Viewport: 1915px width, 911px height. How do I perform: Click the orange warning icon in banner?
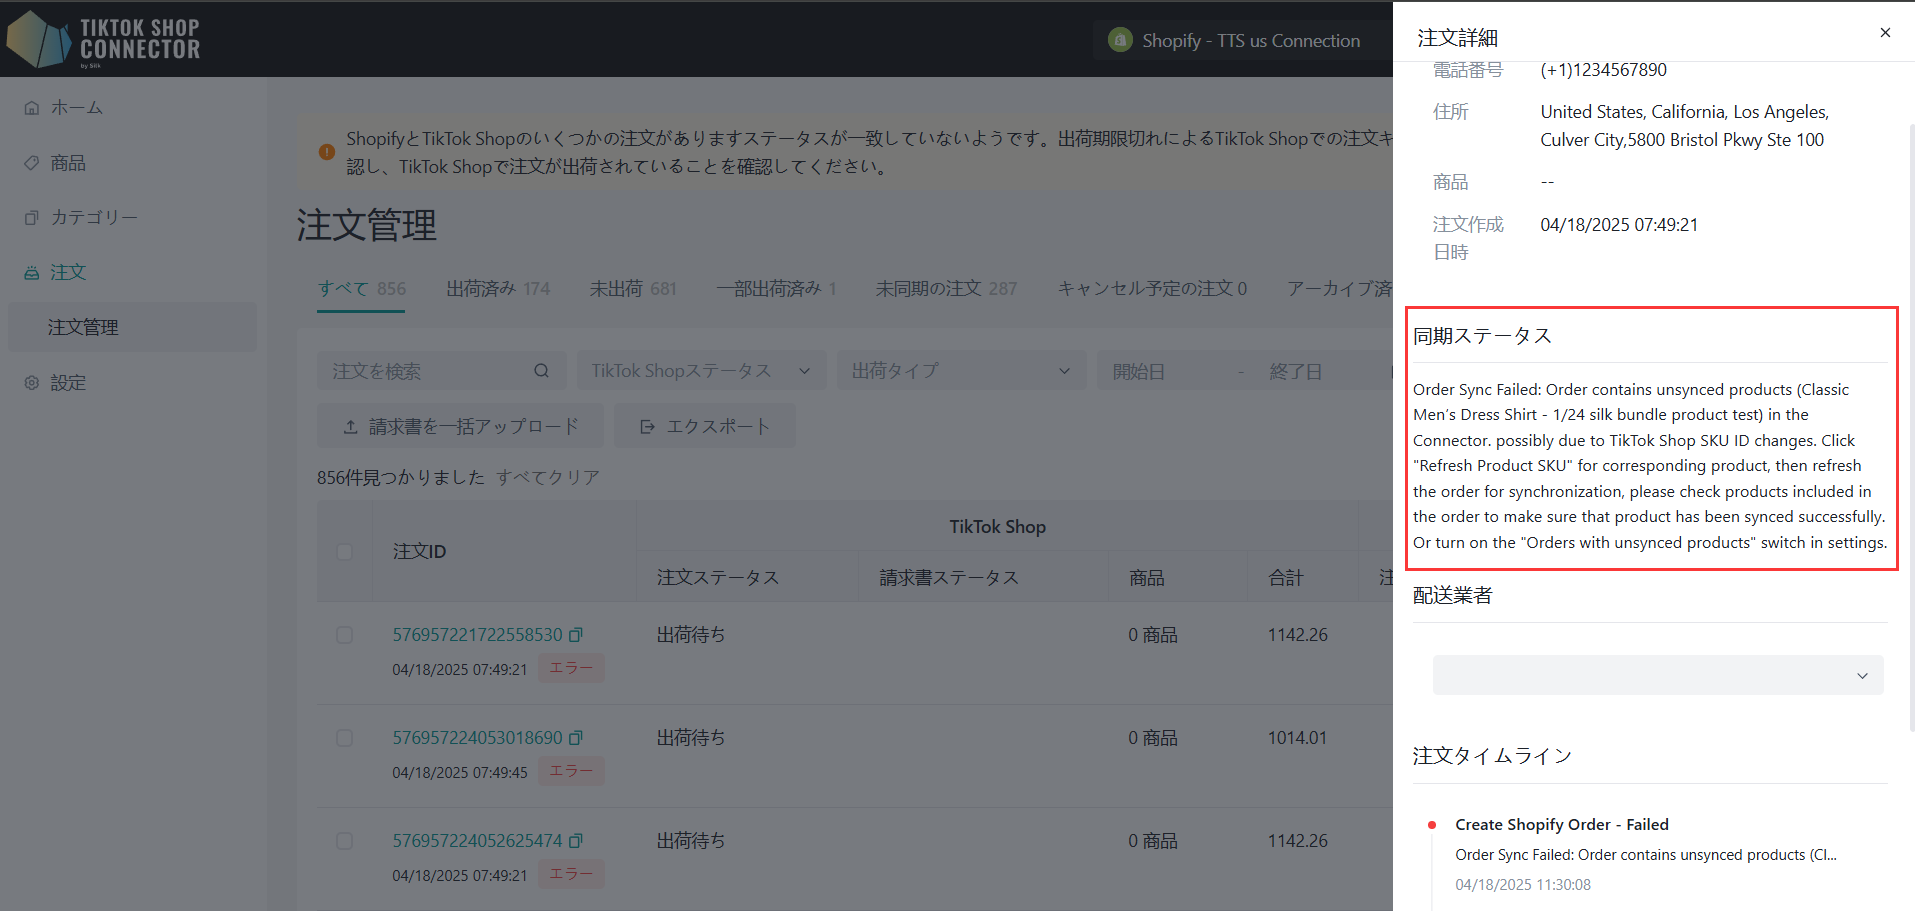click(327, 152)
